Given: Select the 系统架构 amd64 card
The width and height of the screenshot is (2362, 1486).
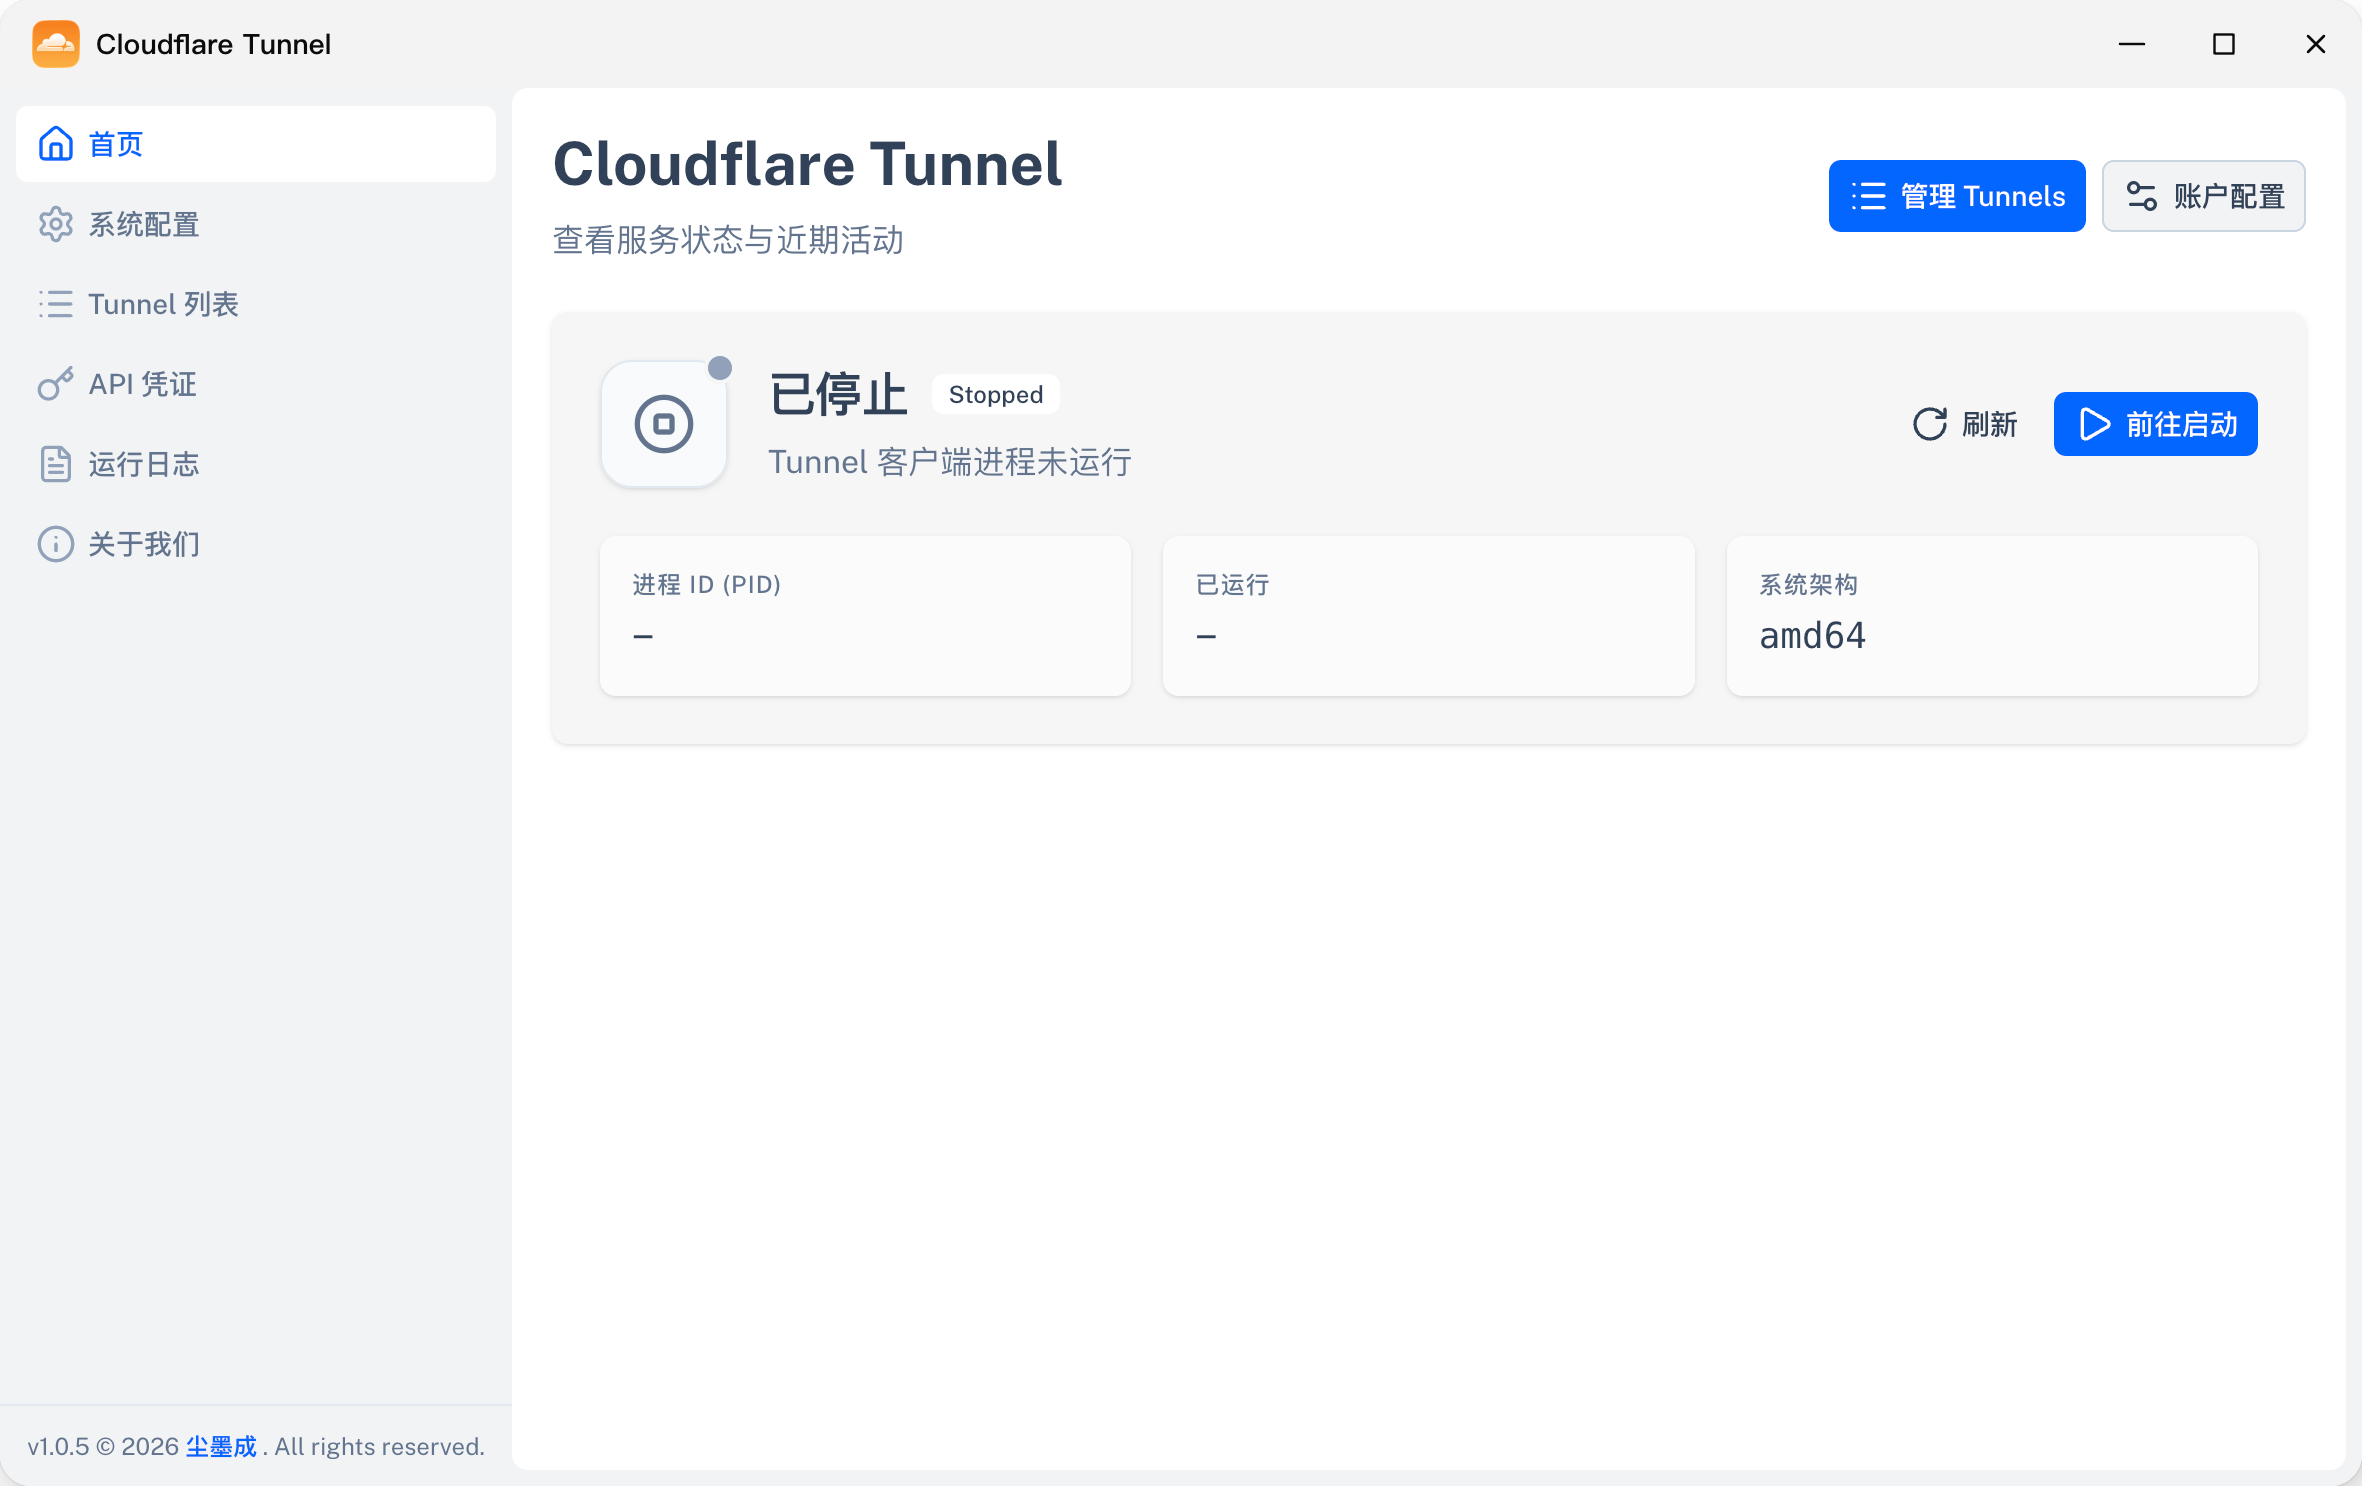Looking at the screenshot, I should [x=1991, y=615].
